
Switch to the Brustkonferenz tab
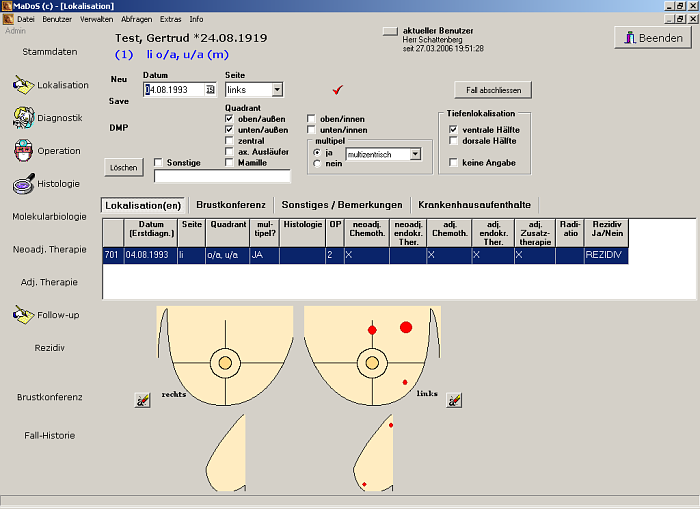point(230,204)
